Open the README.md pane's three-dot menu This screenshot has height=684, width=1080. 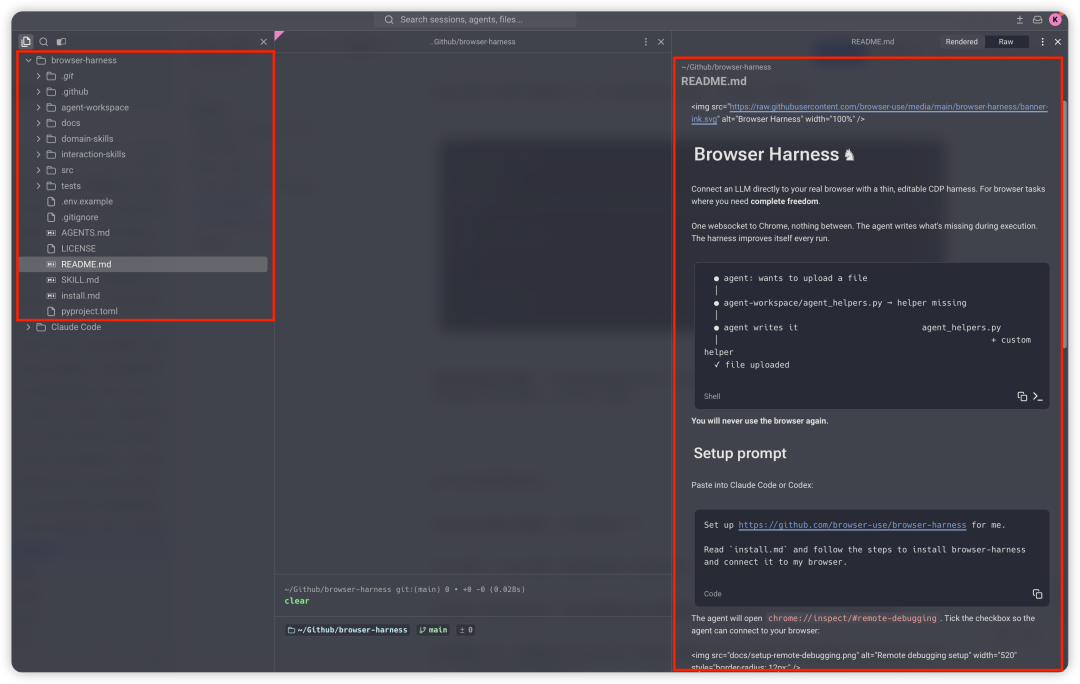pyautogui.click(x=1042, y=42)
